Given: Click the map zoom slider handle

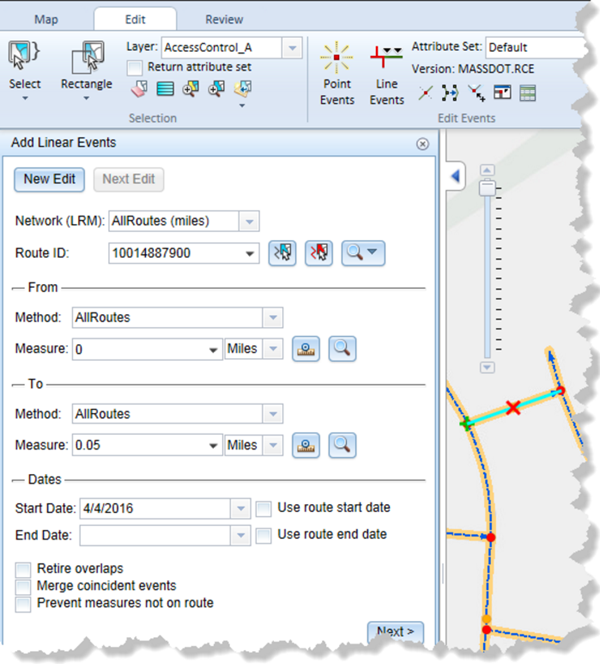Looking at the screenshot, I should 487,188.
